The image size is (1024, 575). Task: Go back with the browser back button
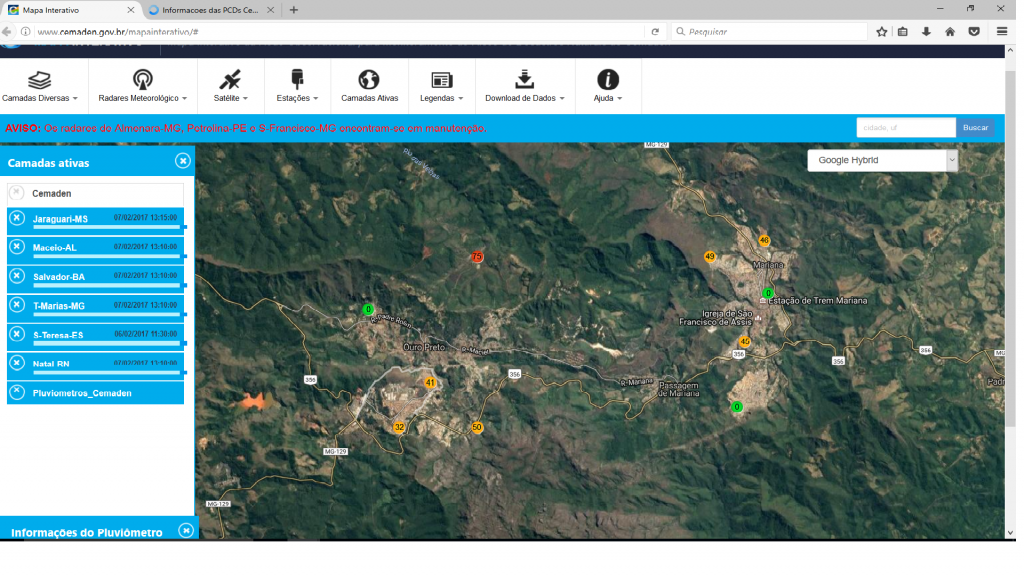(7, 31)
